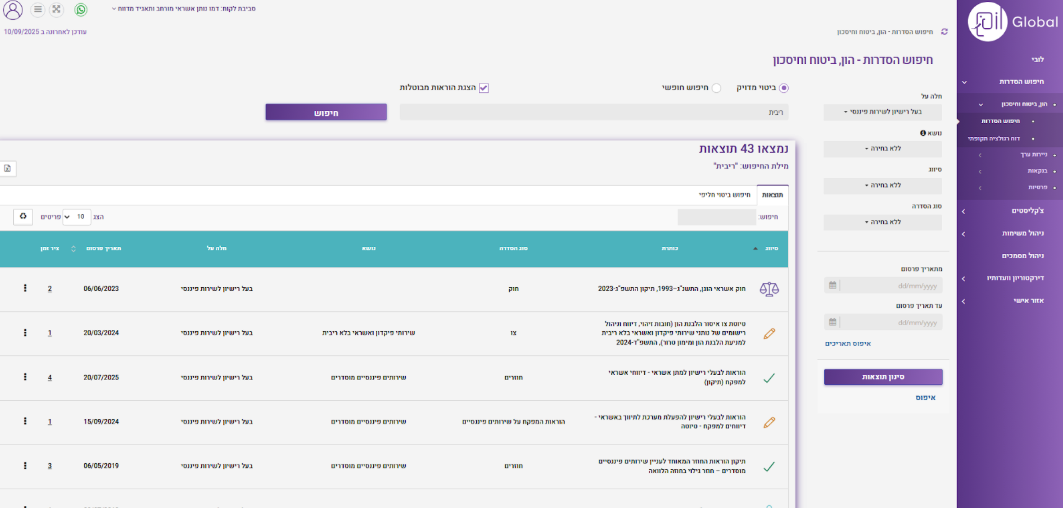Click the purple חיפוש search button
Image resolution: width=1063 pixels, height=508 pixels.
pos(326,112)
